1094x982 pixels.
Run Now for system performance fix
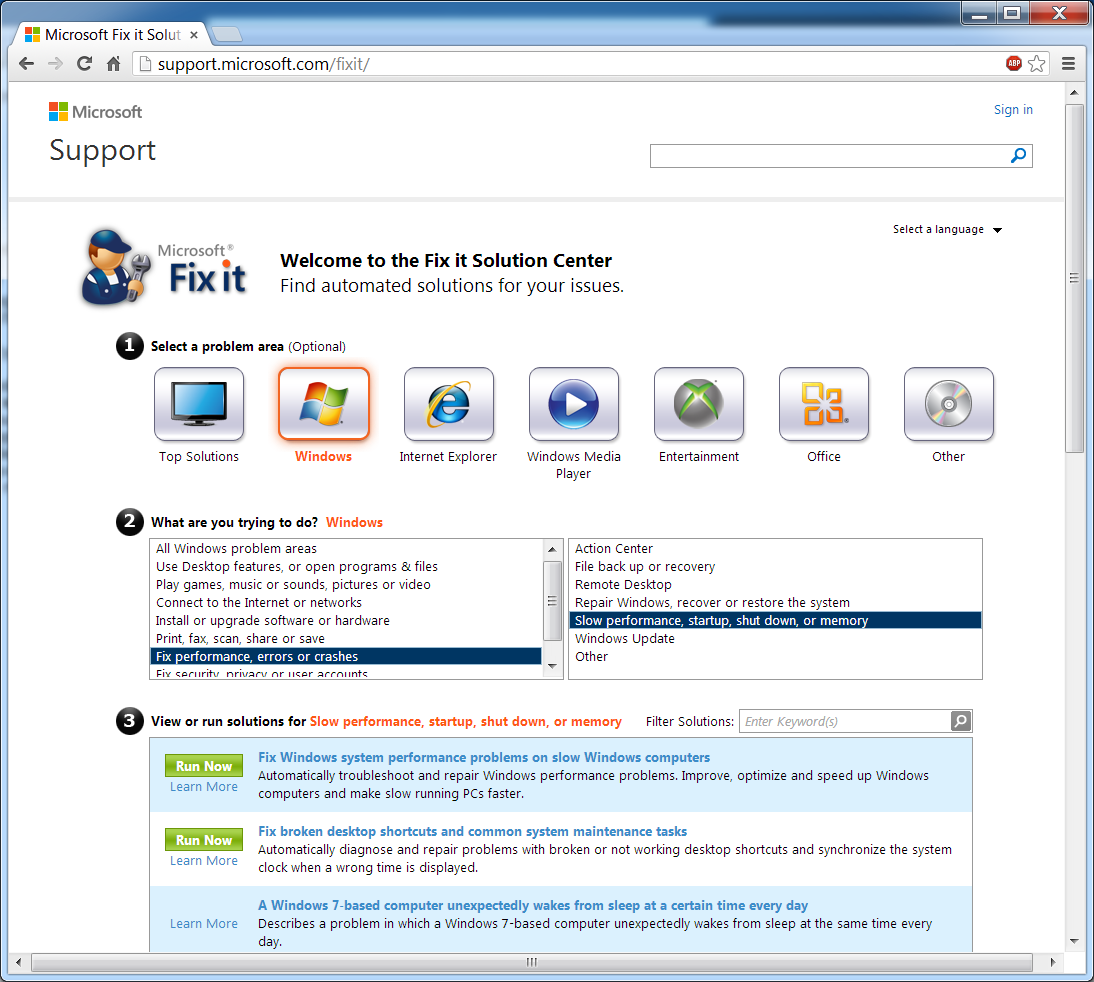coord(204,766)
